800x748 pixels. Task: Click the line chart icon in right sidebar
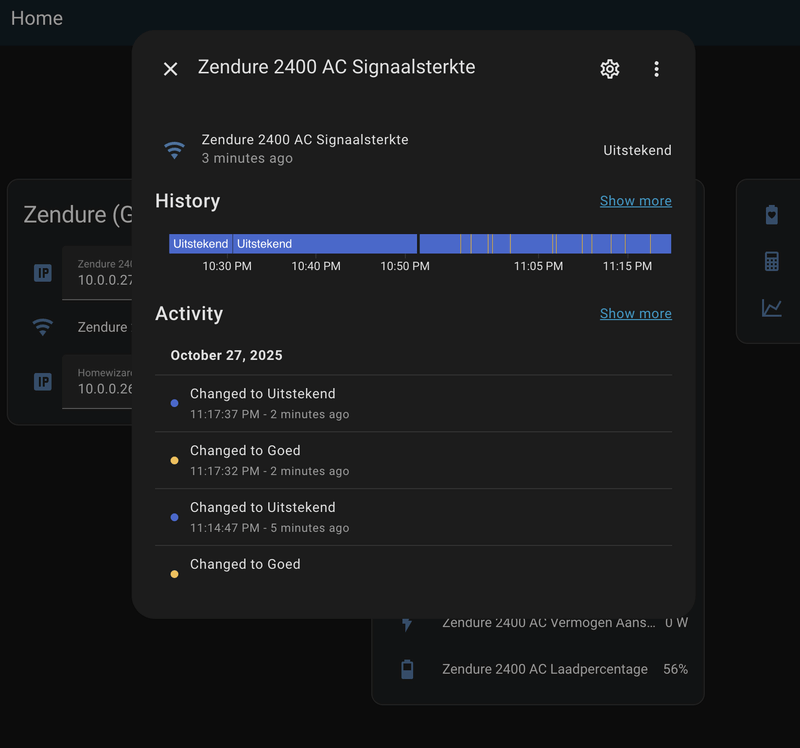[x=771, y=309]
